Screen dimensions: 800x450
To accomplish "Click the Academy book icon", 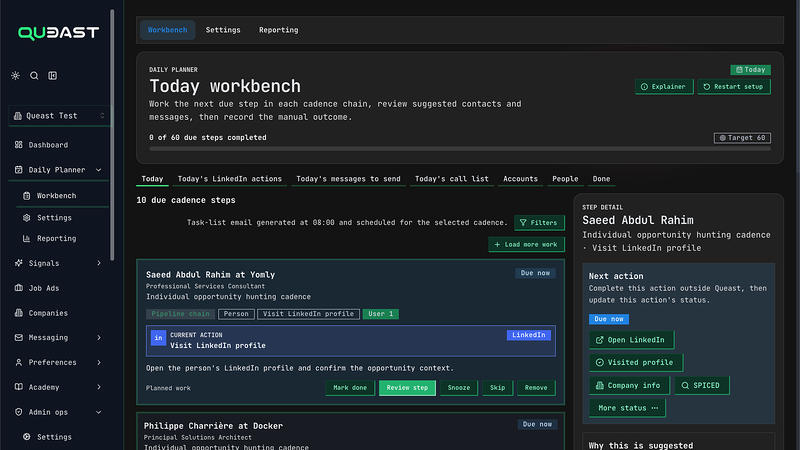I will tap(19, 387).
